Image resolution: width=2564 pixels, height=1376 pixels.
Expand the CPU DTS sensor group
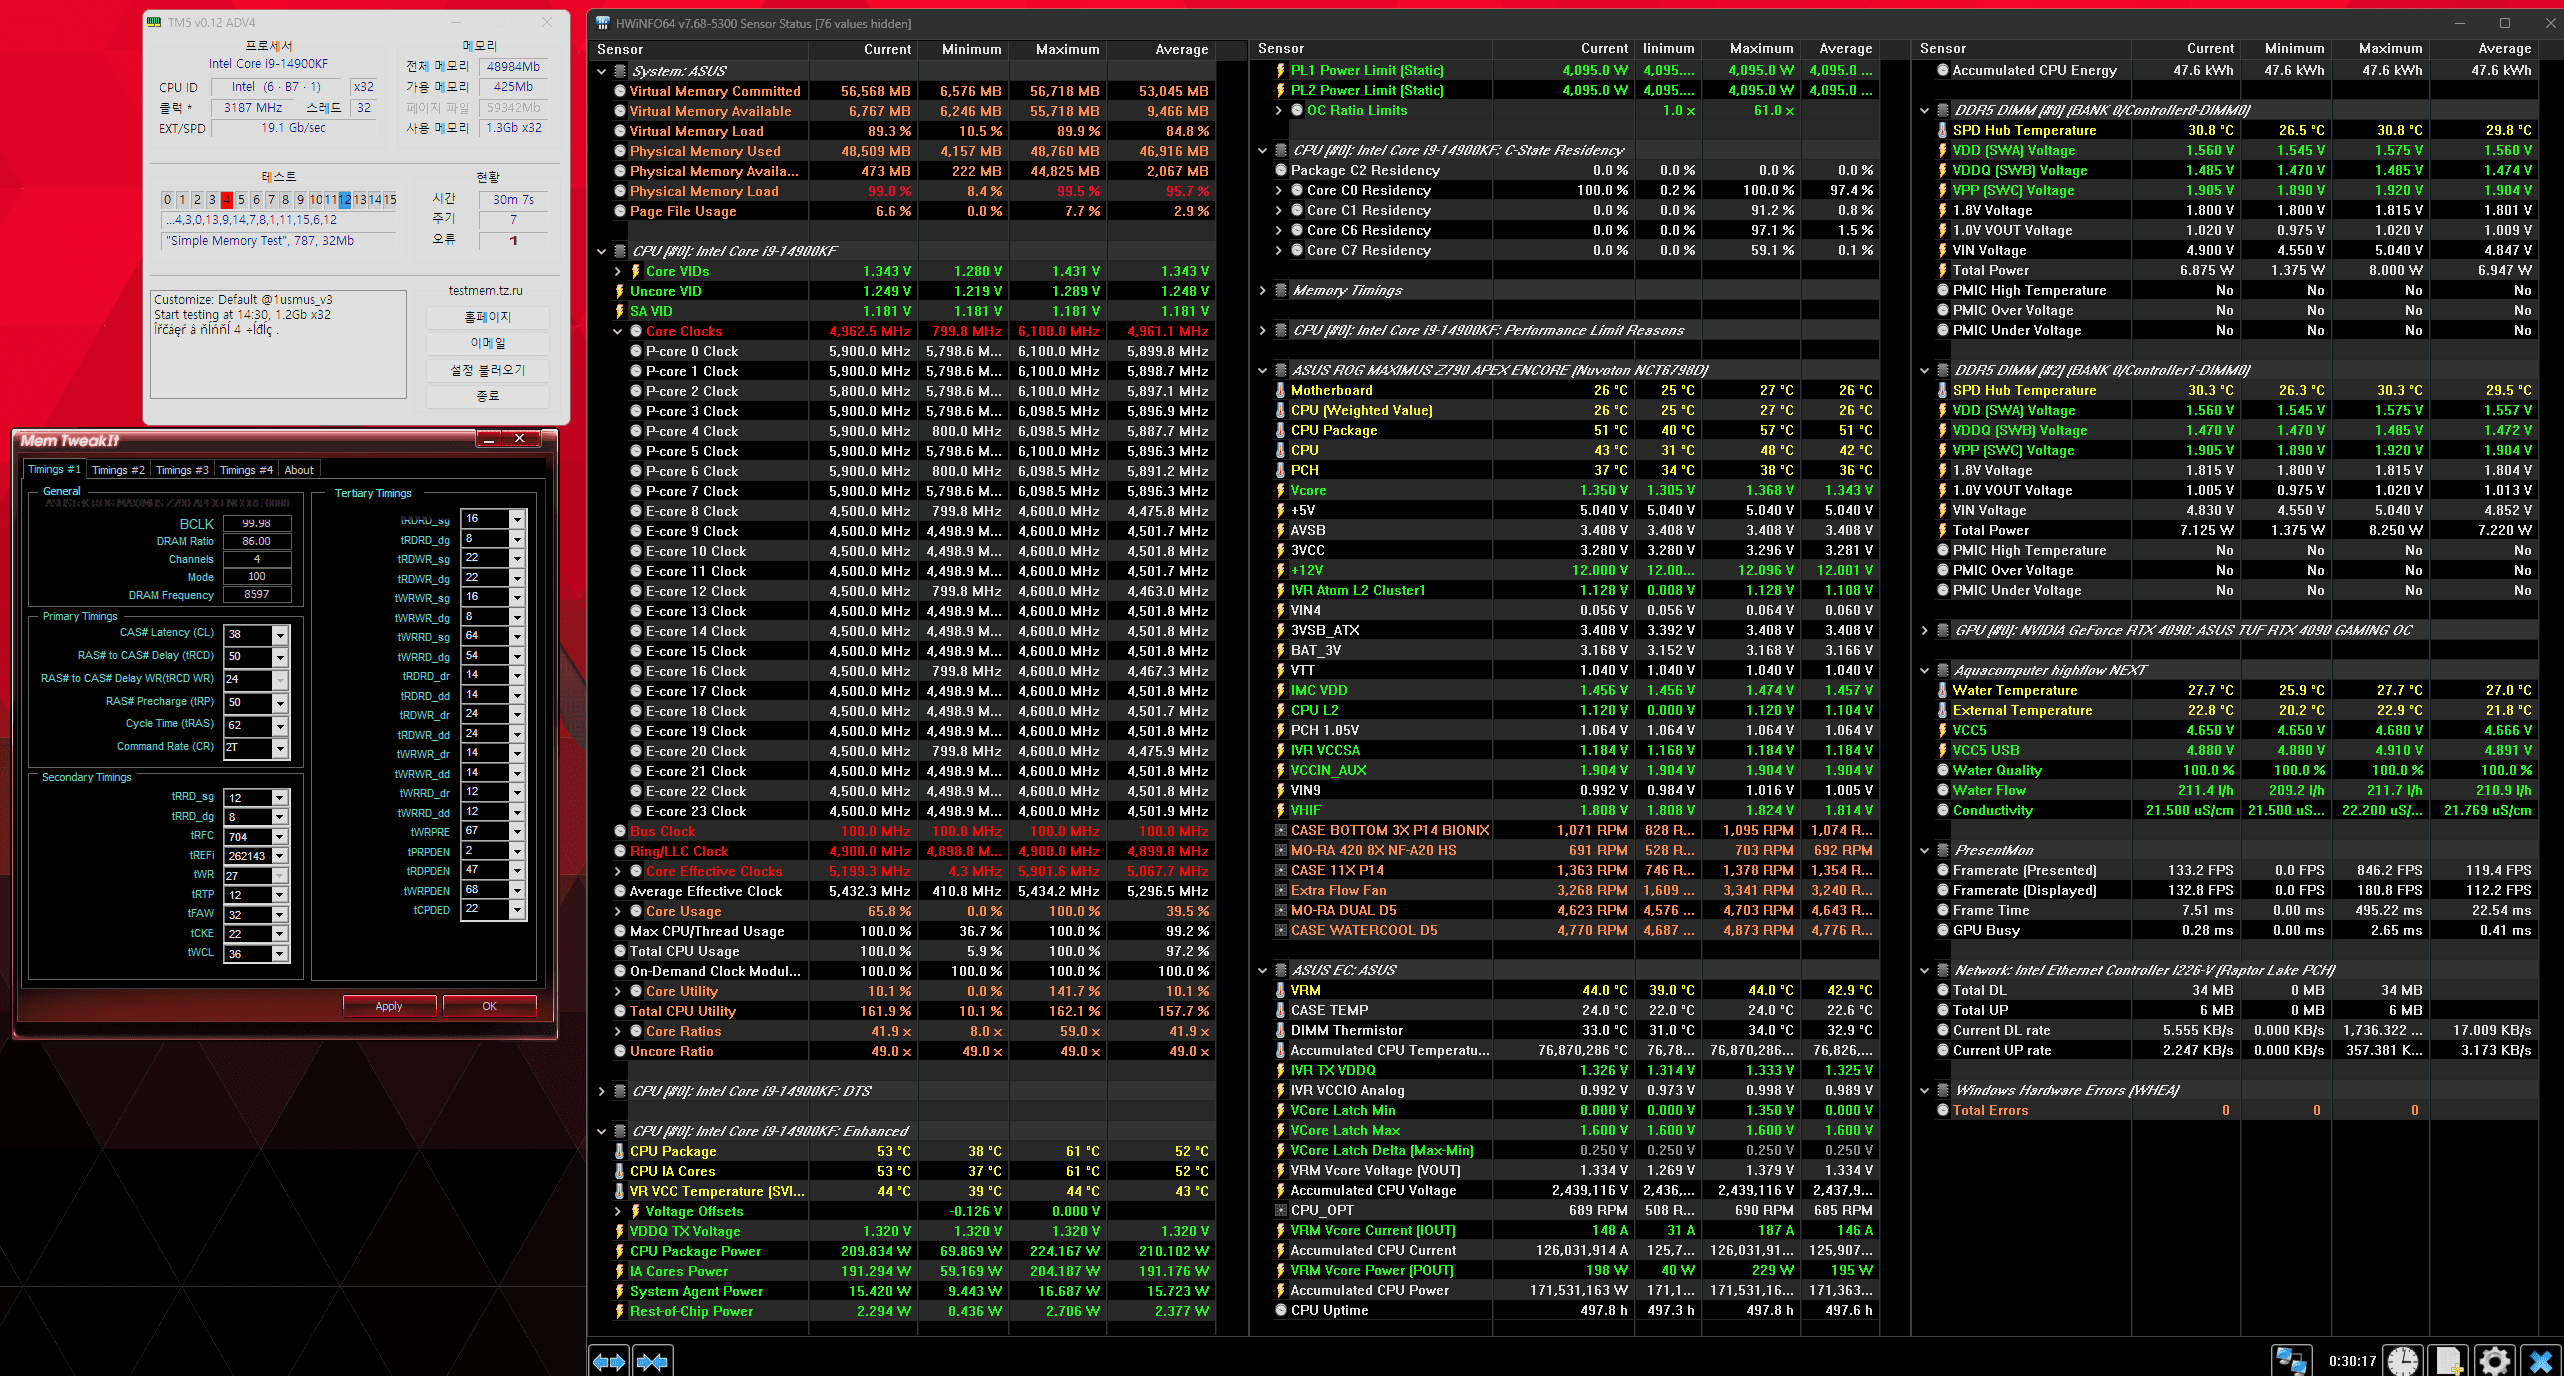tap(602, 1091)
